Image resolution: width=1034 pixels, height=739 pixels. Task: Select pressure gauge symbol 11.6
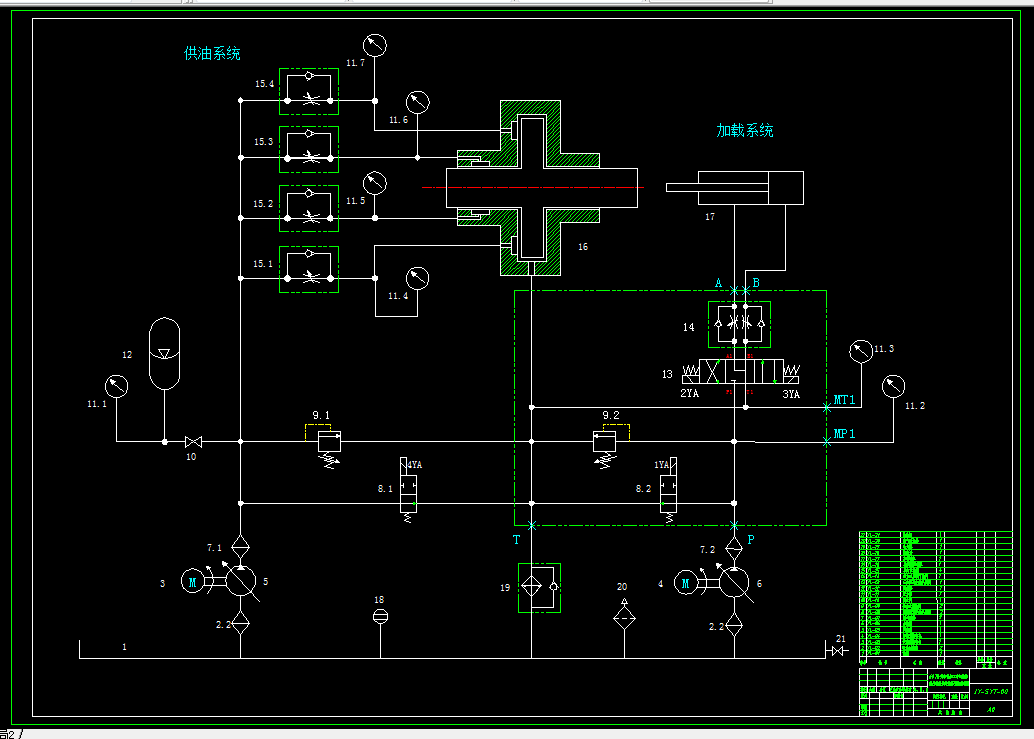click(417, 102)
